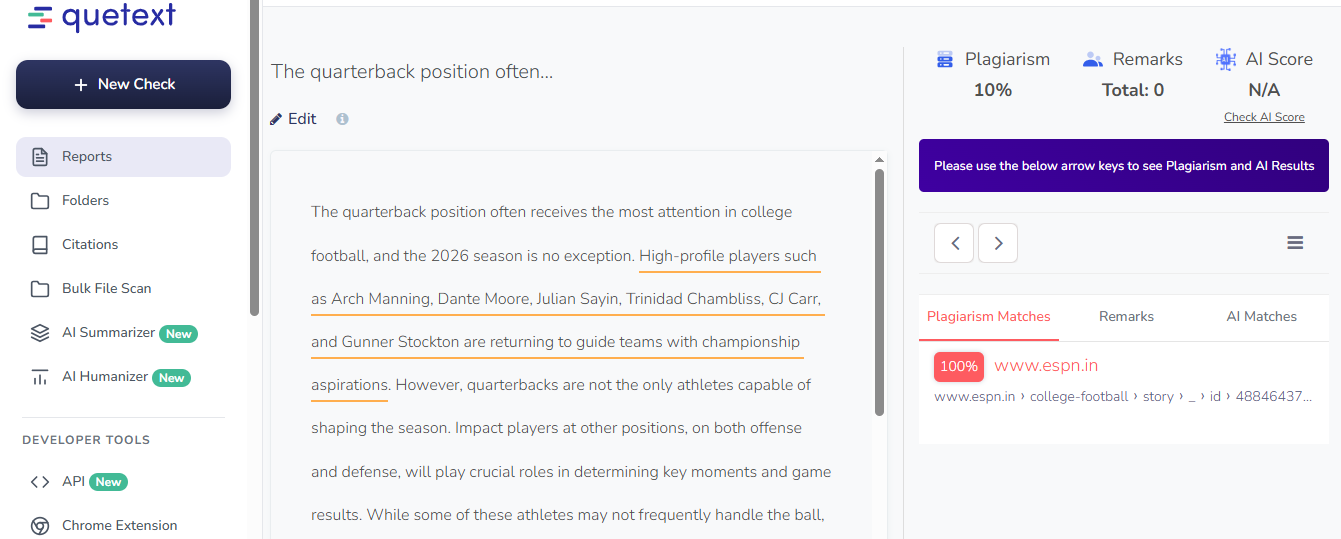Viewport: 1341px width, 539px height.
Task: Go to next result with right arrow
Action: pos(998,243)
